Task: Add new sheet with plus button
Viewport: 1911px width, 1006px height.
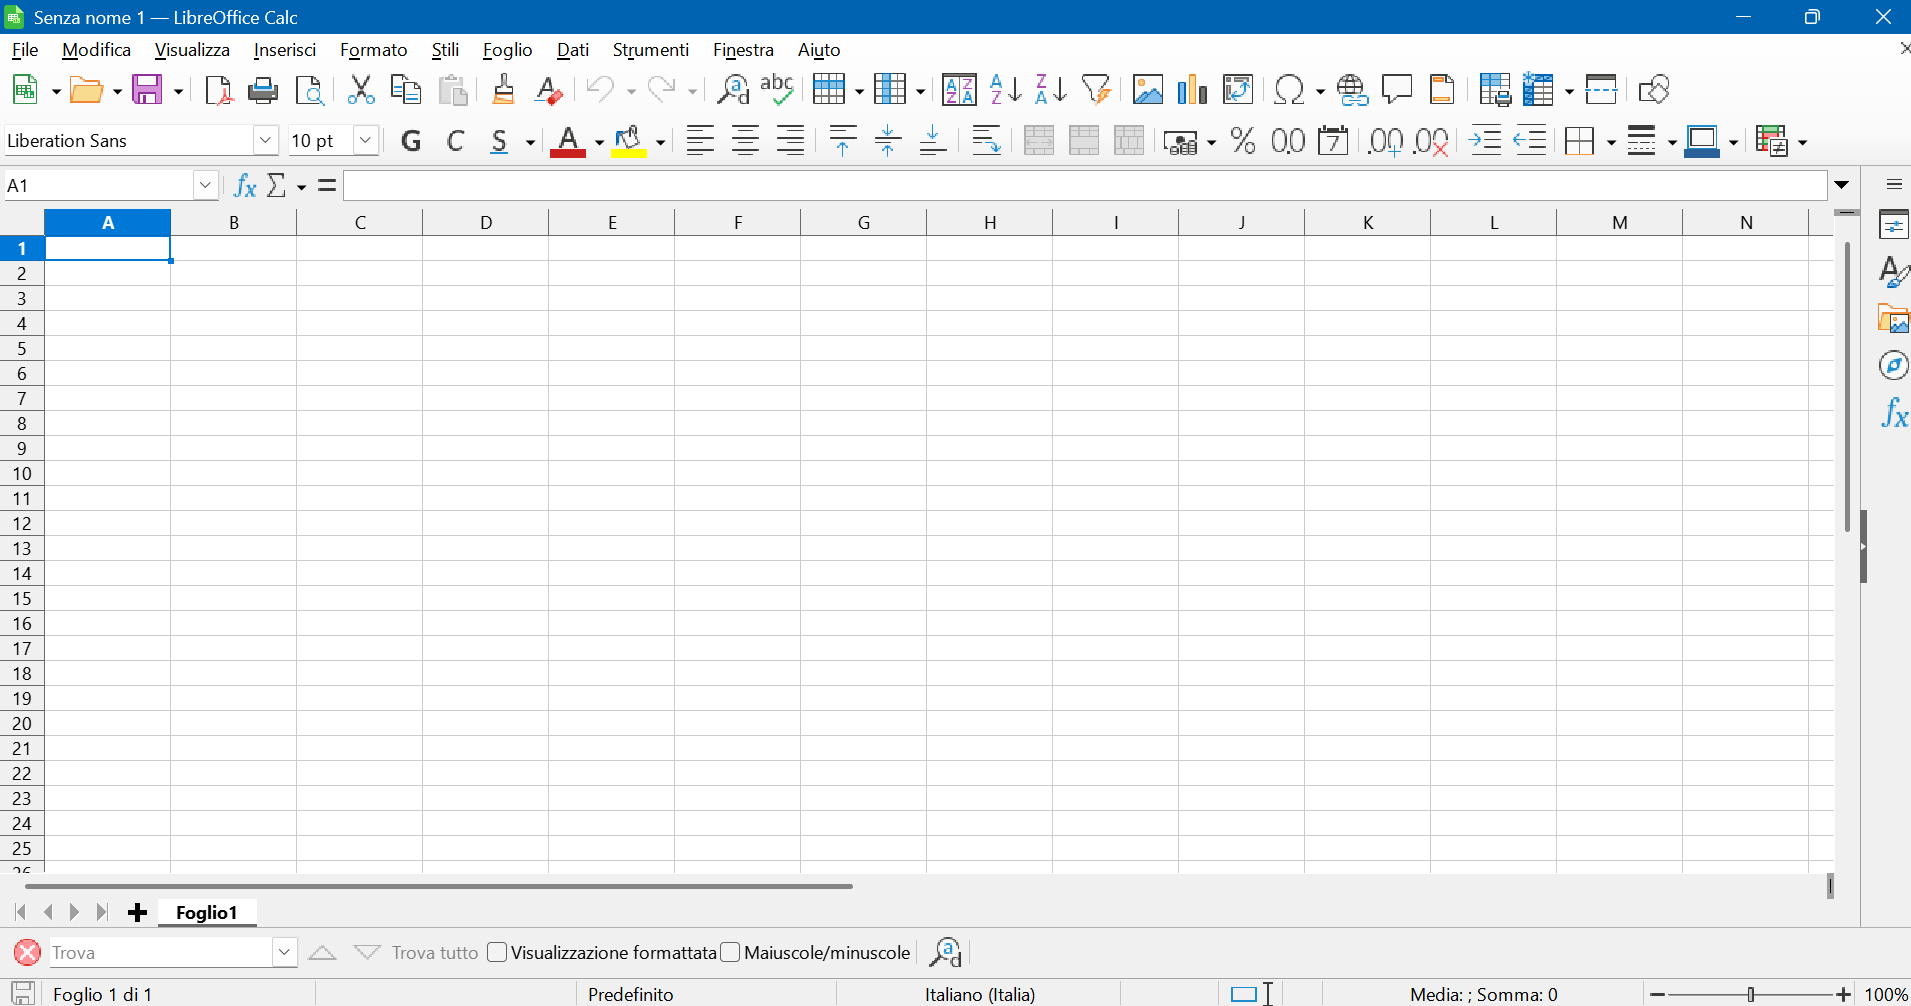Action: pos(138,912)
